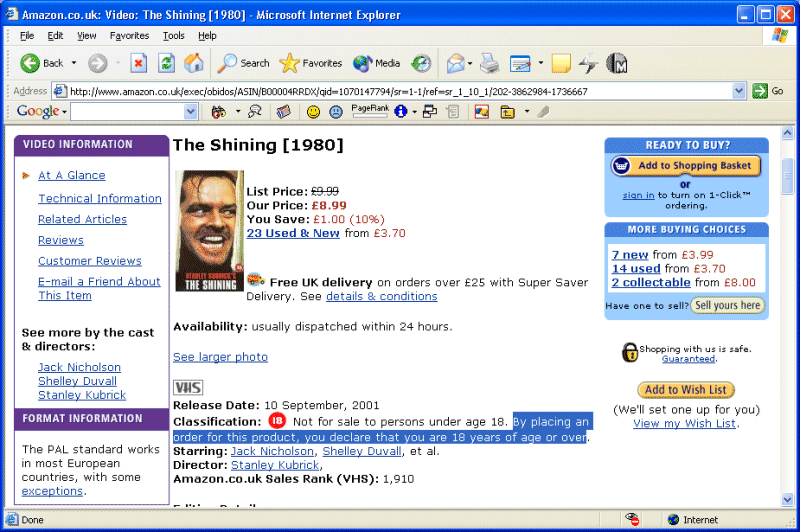Open the Technical Information link
This screenshot has height=532, width=800.
(x=100, y=198)
